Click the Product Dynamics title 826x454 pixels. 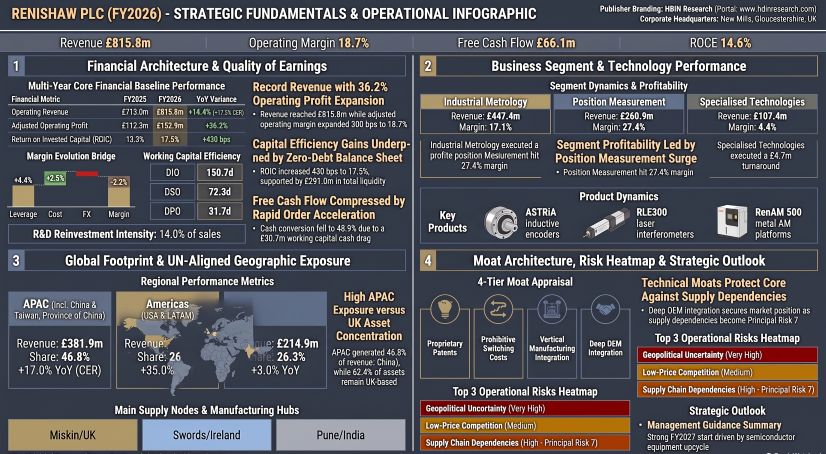pos(618,197)
